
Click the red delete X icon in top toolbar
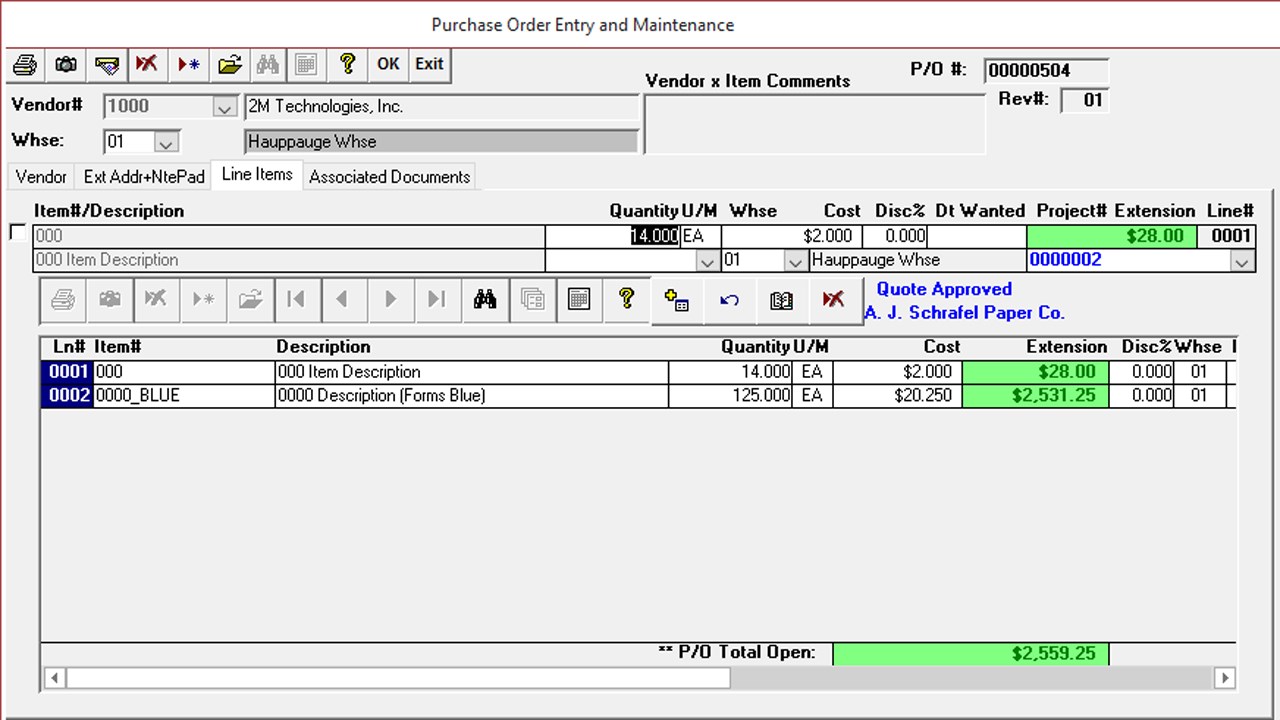coord(147,65)
